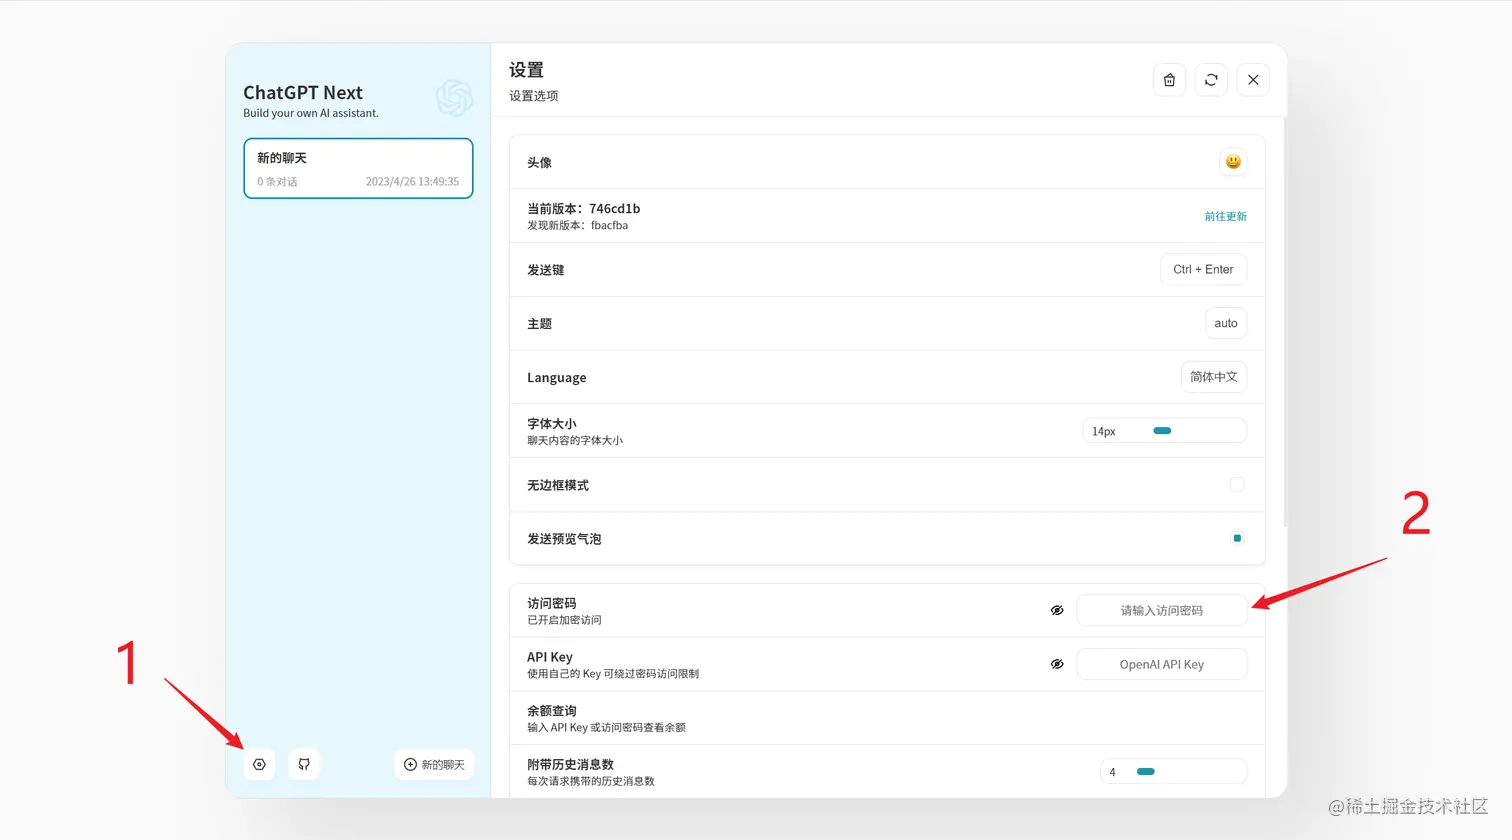Image resolution: width=1512 pixels, height=840 pixels.
Task: Click the 聊天内容的字体大小 description
Action: [575, 440]
